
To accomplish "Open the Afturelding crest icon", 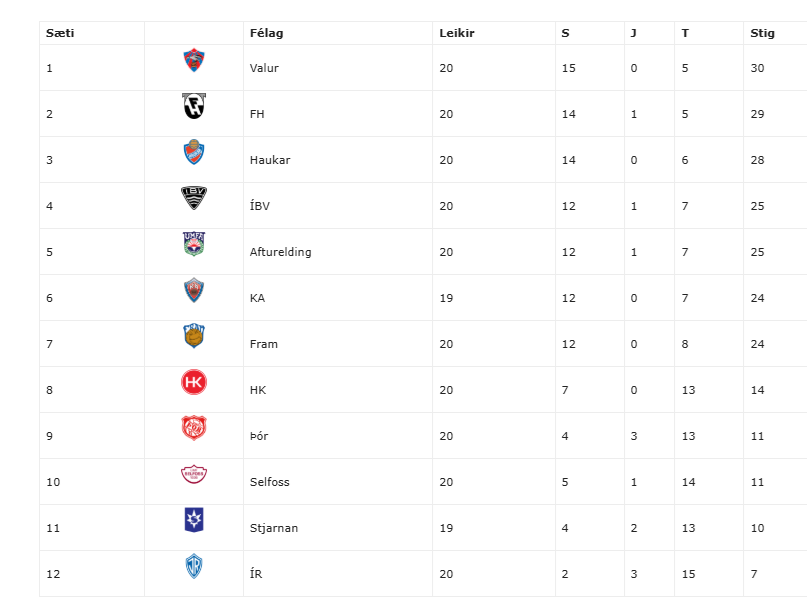I will click(193, 245).
